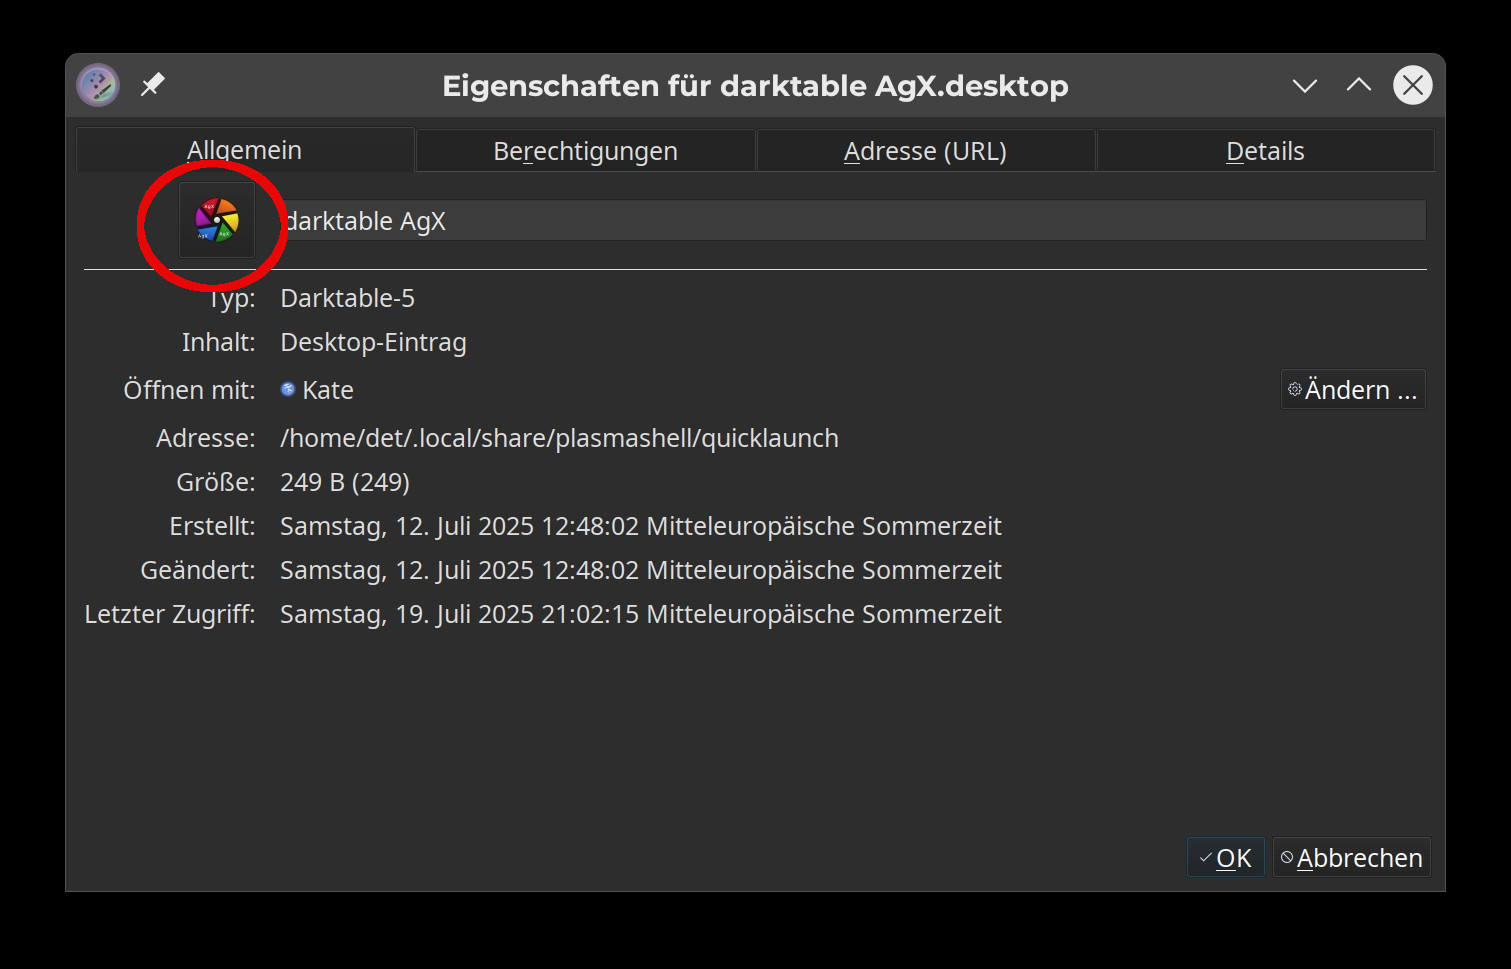The width and height of the screenshot is (1511, 969).
Task: Click the Öffnen mit label
Action: click(189, 390)
